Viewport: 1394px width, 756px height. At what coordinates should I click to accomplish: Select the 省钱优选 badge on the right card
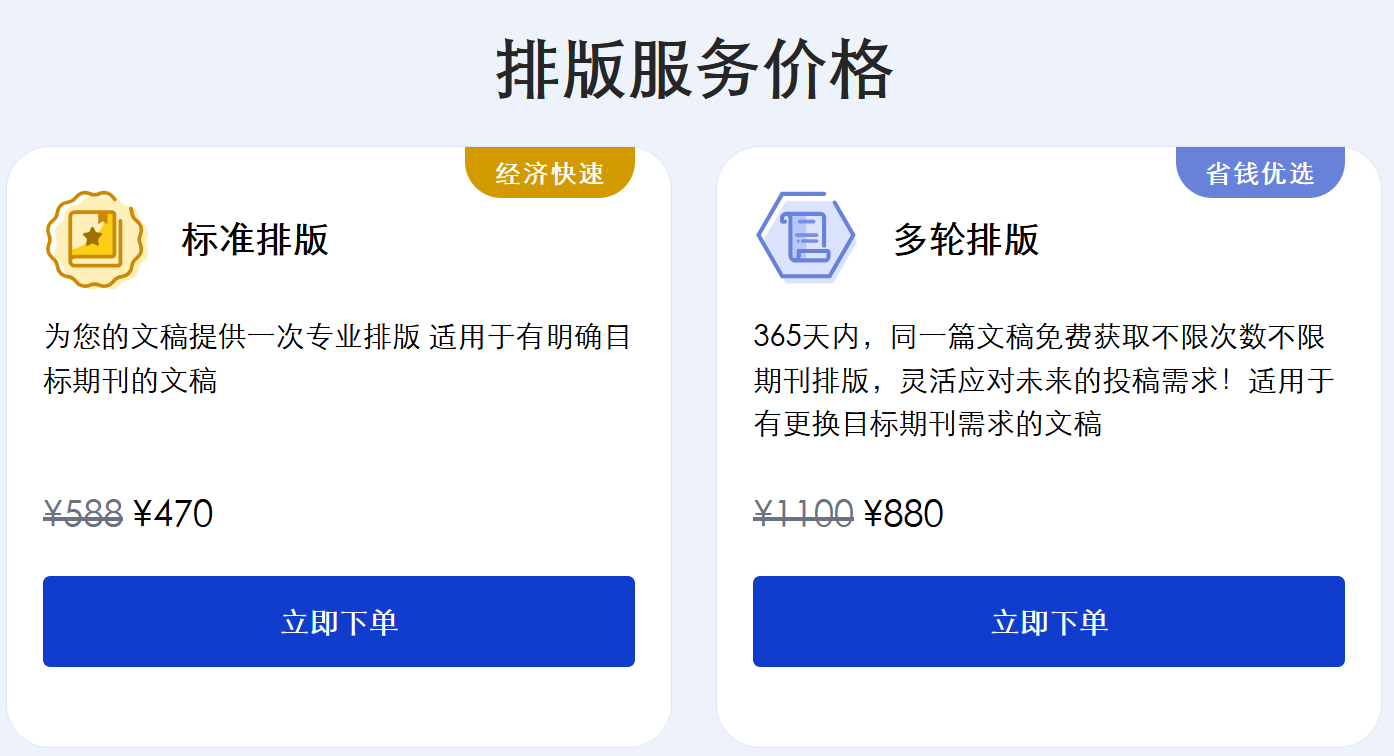point(1260,170)
